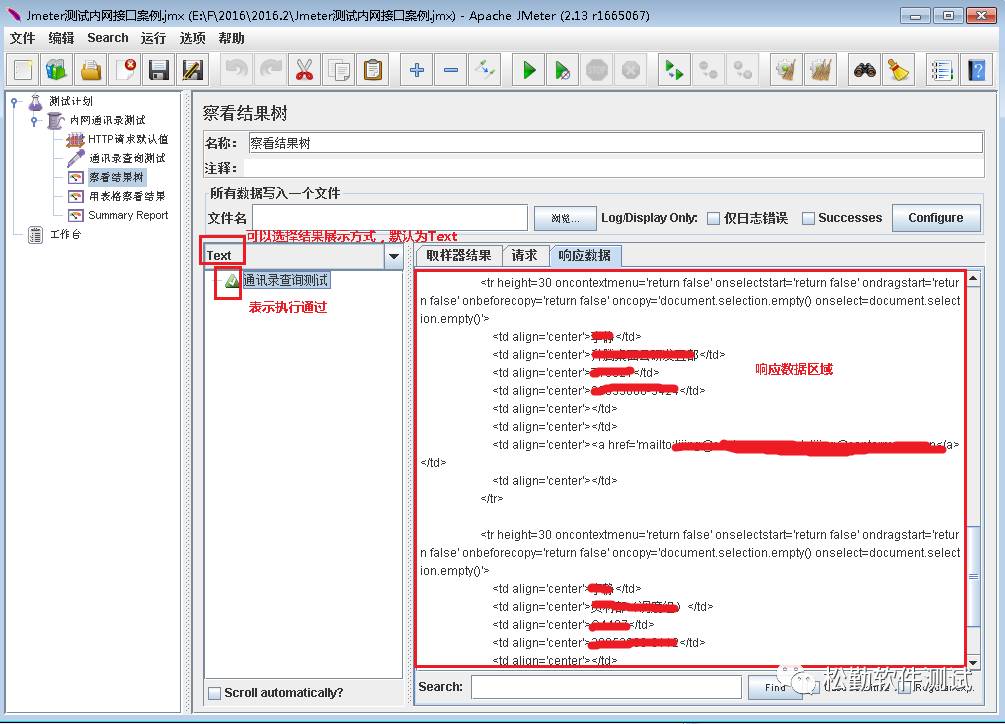Click the 名称 name input field
This screenshot has height=724, width=1005.
pyautogui.click(x=615, y=143)
